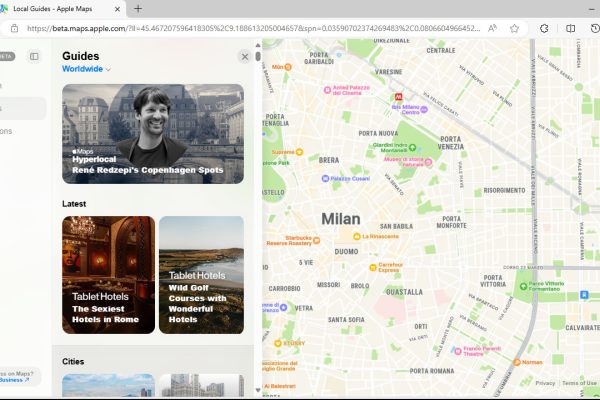Viewport: 600px width, 400px height.
Task: Select the STÜSSY store pin
Action: [278, 343]
